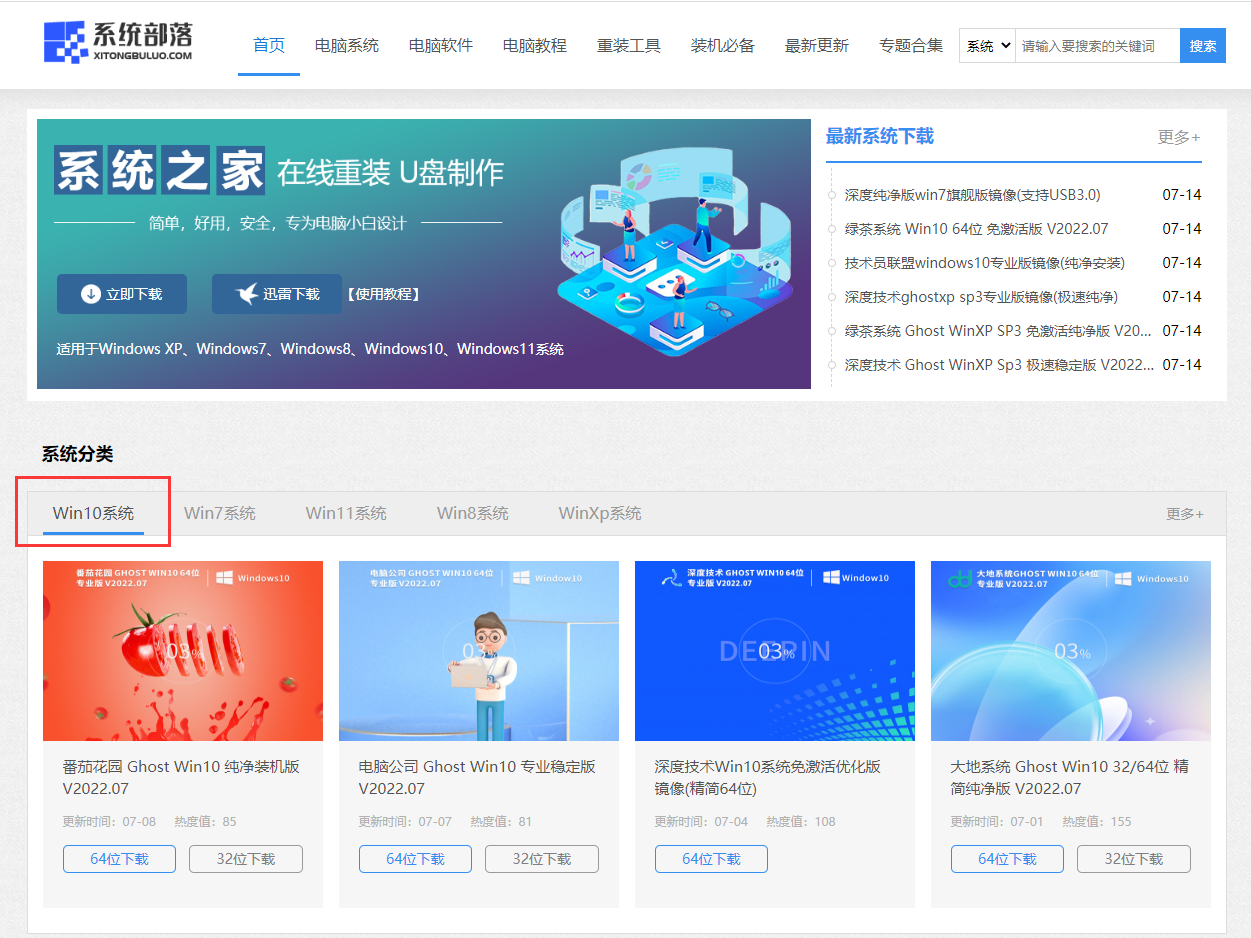Click the magnifier search icon
This screenshot has height=938, width=1251.
(x=1202, y=45)
